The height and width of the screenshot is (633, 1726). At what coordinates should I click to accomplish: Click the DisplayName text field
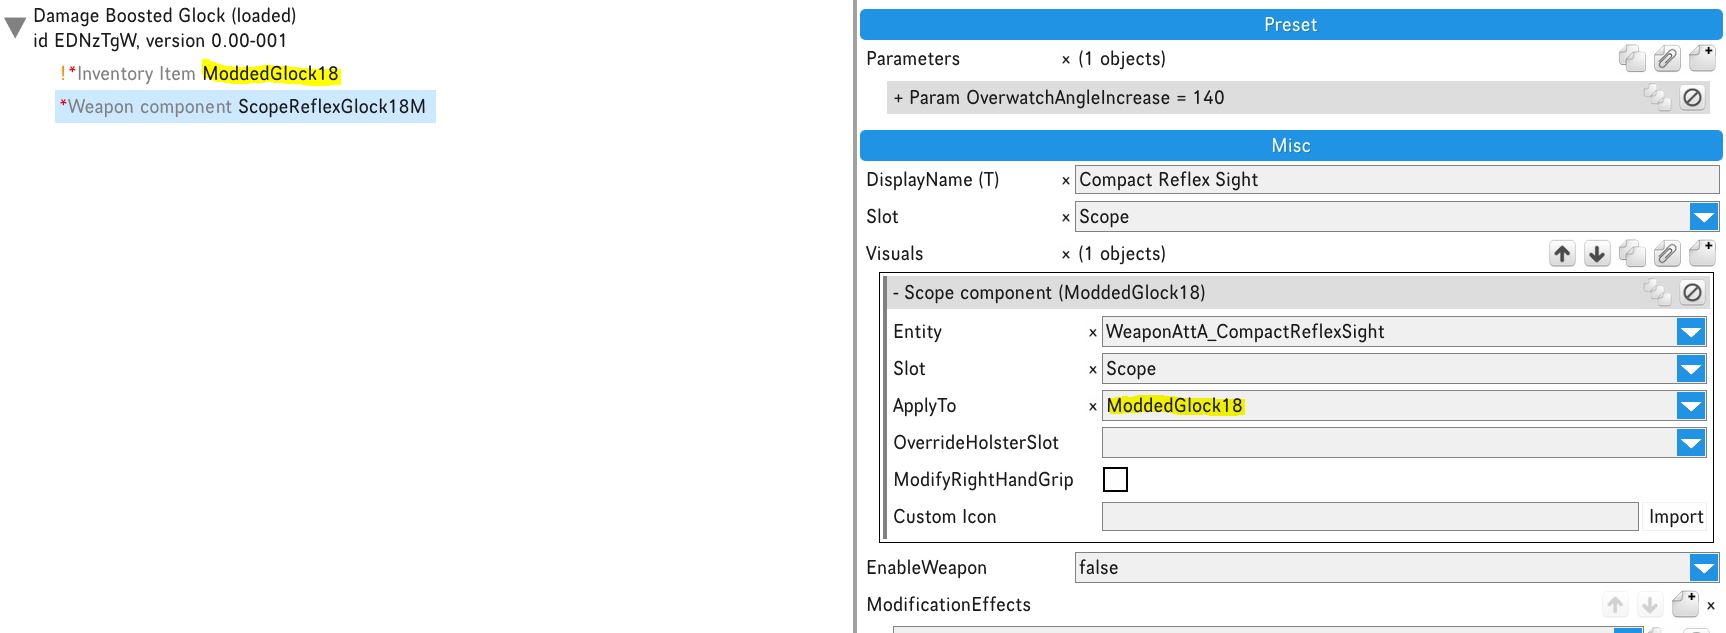pos(1397,180)
